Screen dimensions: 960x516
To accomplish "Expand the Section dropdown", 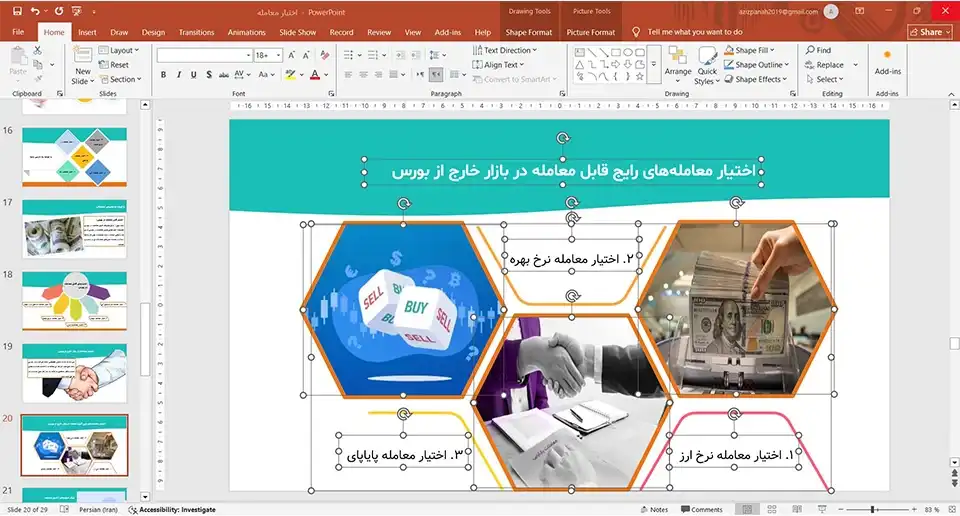I will point(120,79).
